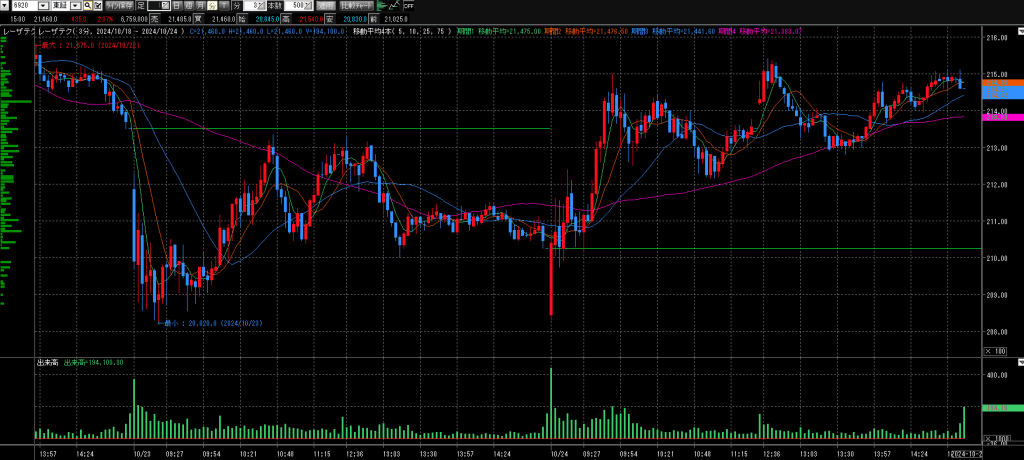This screenshot has height=460, width=1024.
Task: Select the 分 minute timeframe button
Action: click(212, 6)
